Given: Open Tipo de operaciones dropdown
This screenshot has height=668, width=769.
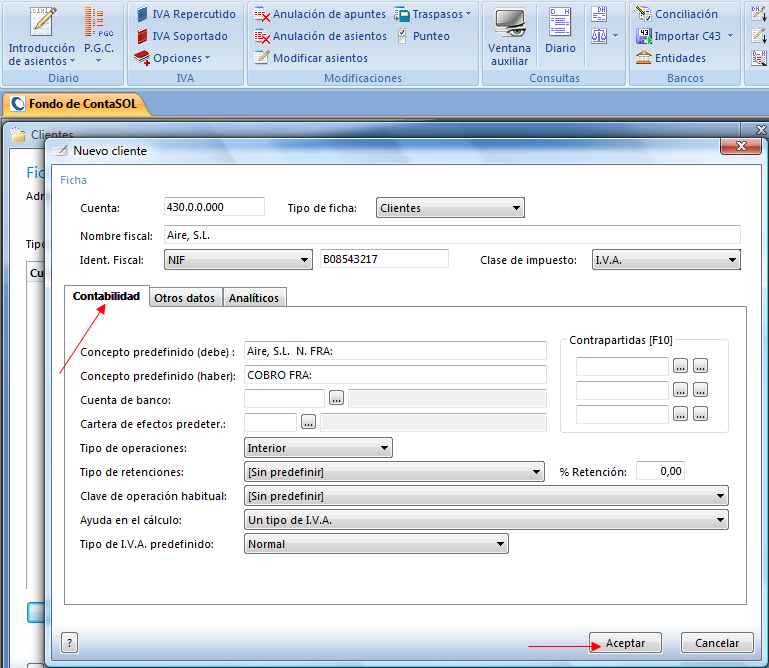Looking at the screenshot, I should point(318,448).
